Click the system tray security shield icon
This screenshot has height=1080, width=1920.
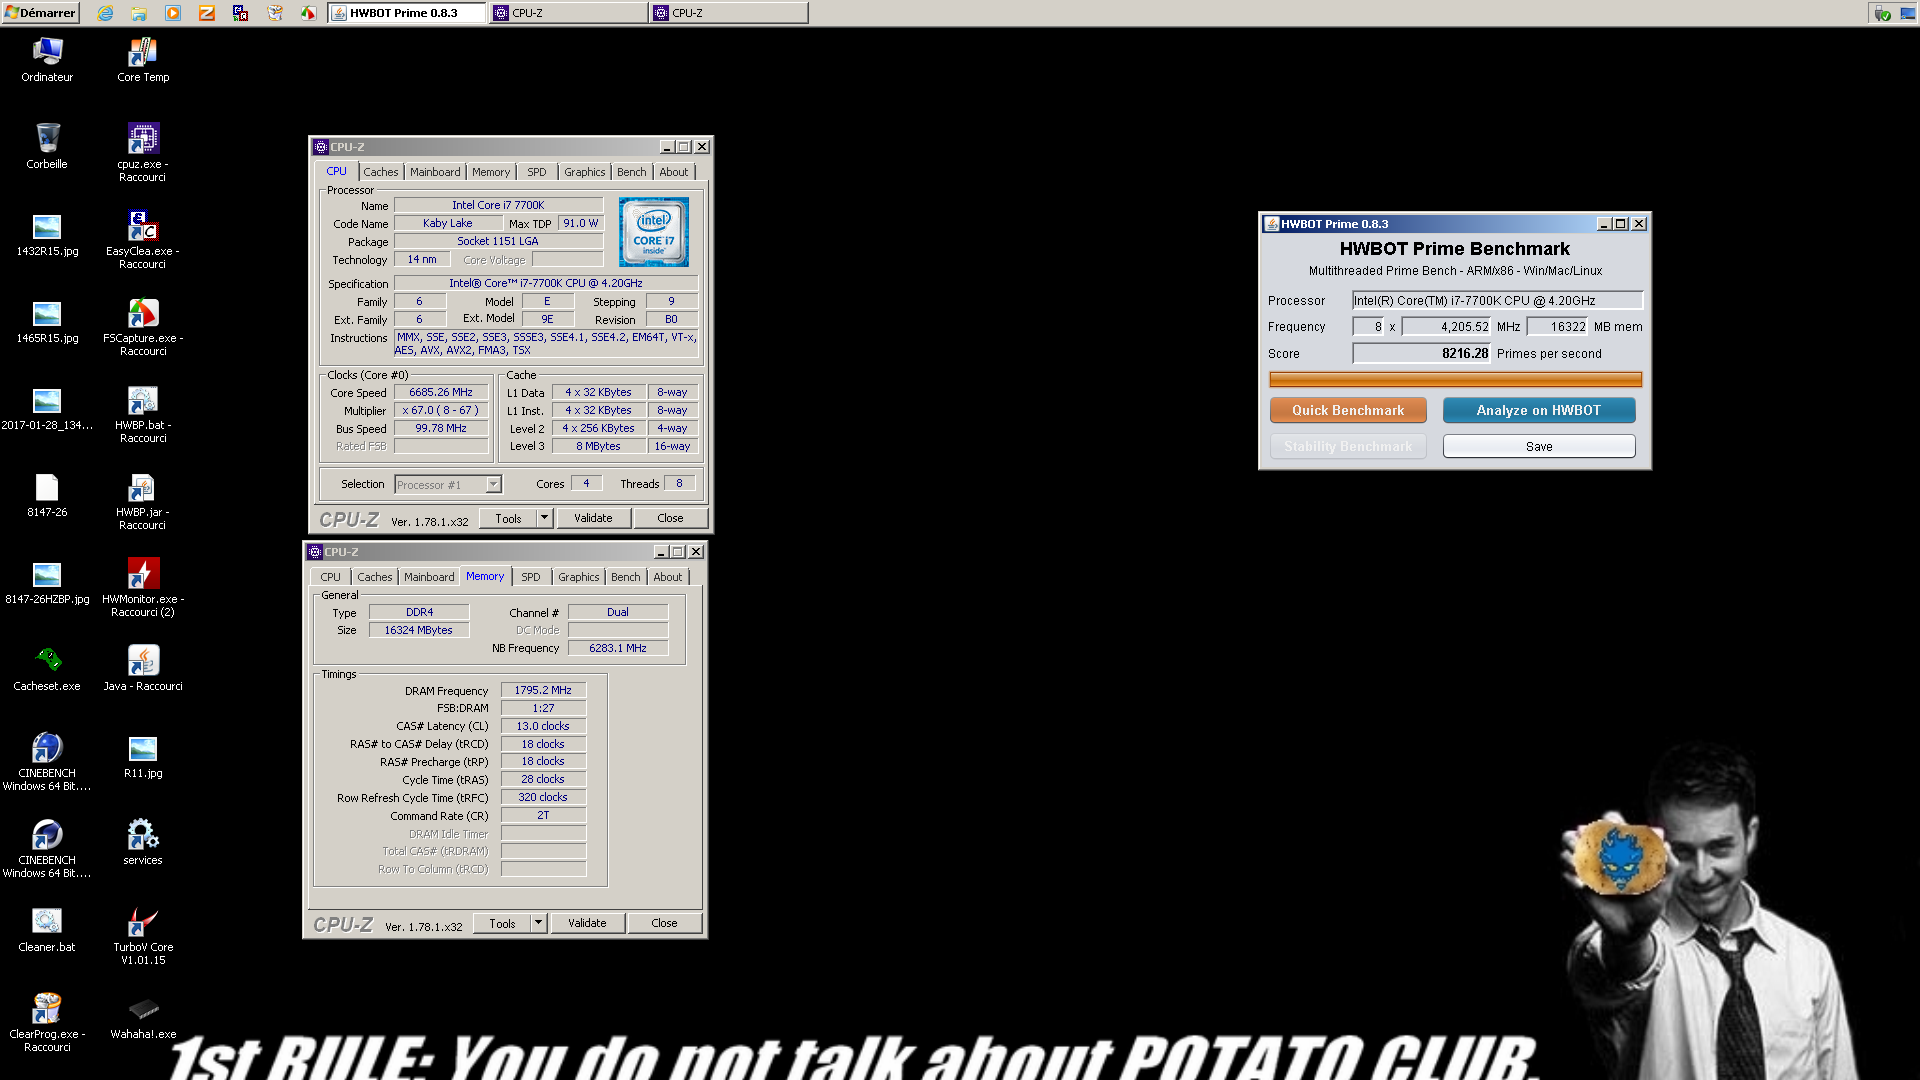(x=1882, y=13)
